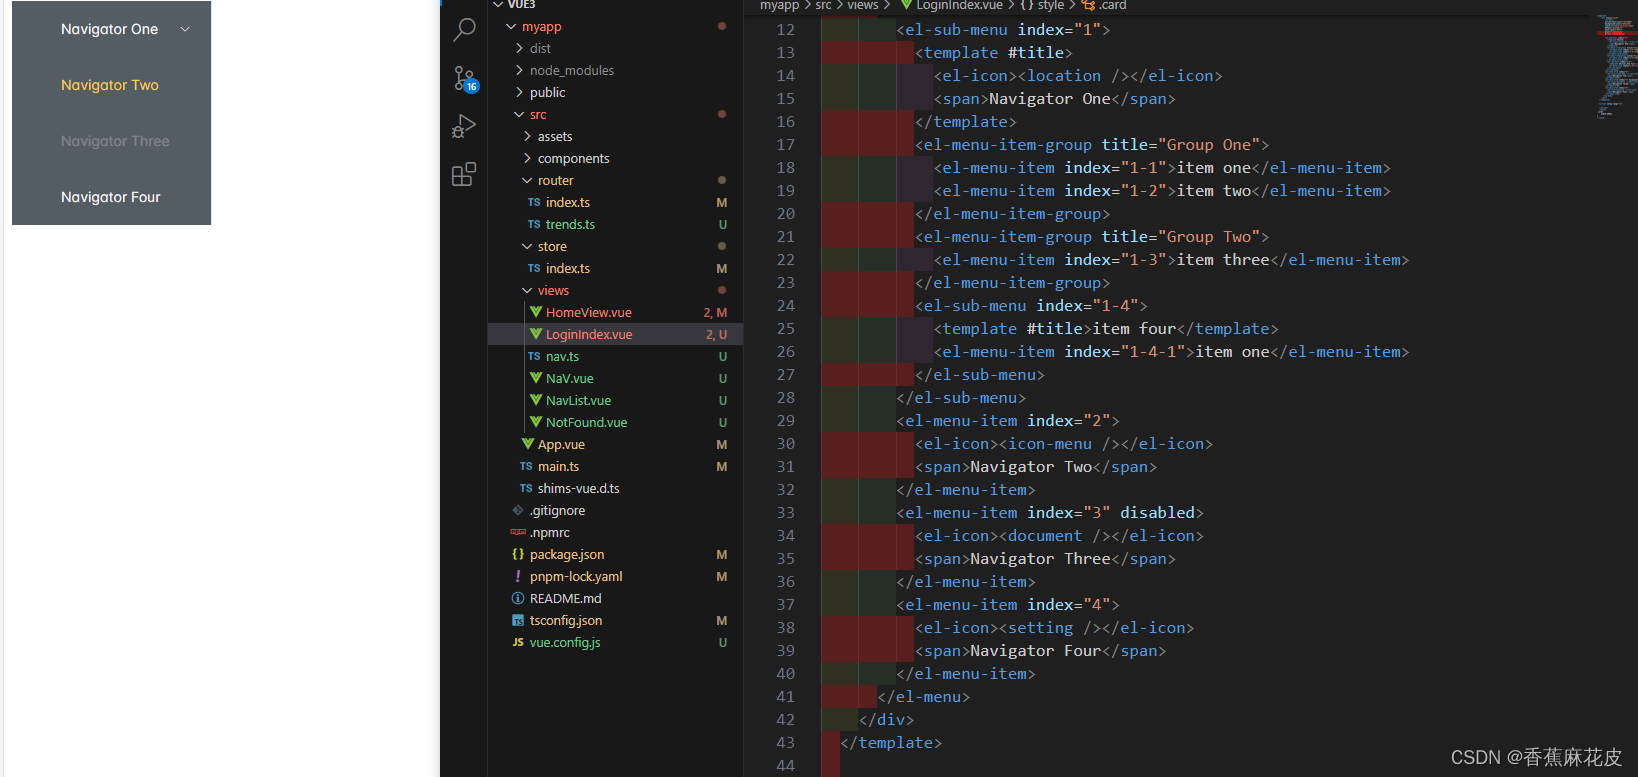The height and width of the screenshot is (777, 1638).
Task: Click the 'Group One' el-menu-item-group line
Action: pos(1092,145)
